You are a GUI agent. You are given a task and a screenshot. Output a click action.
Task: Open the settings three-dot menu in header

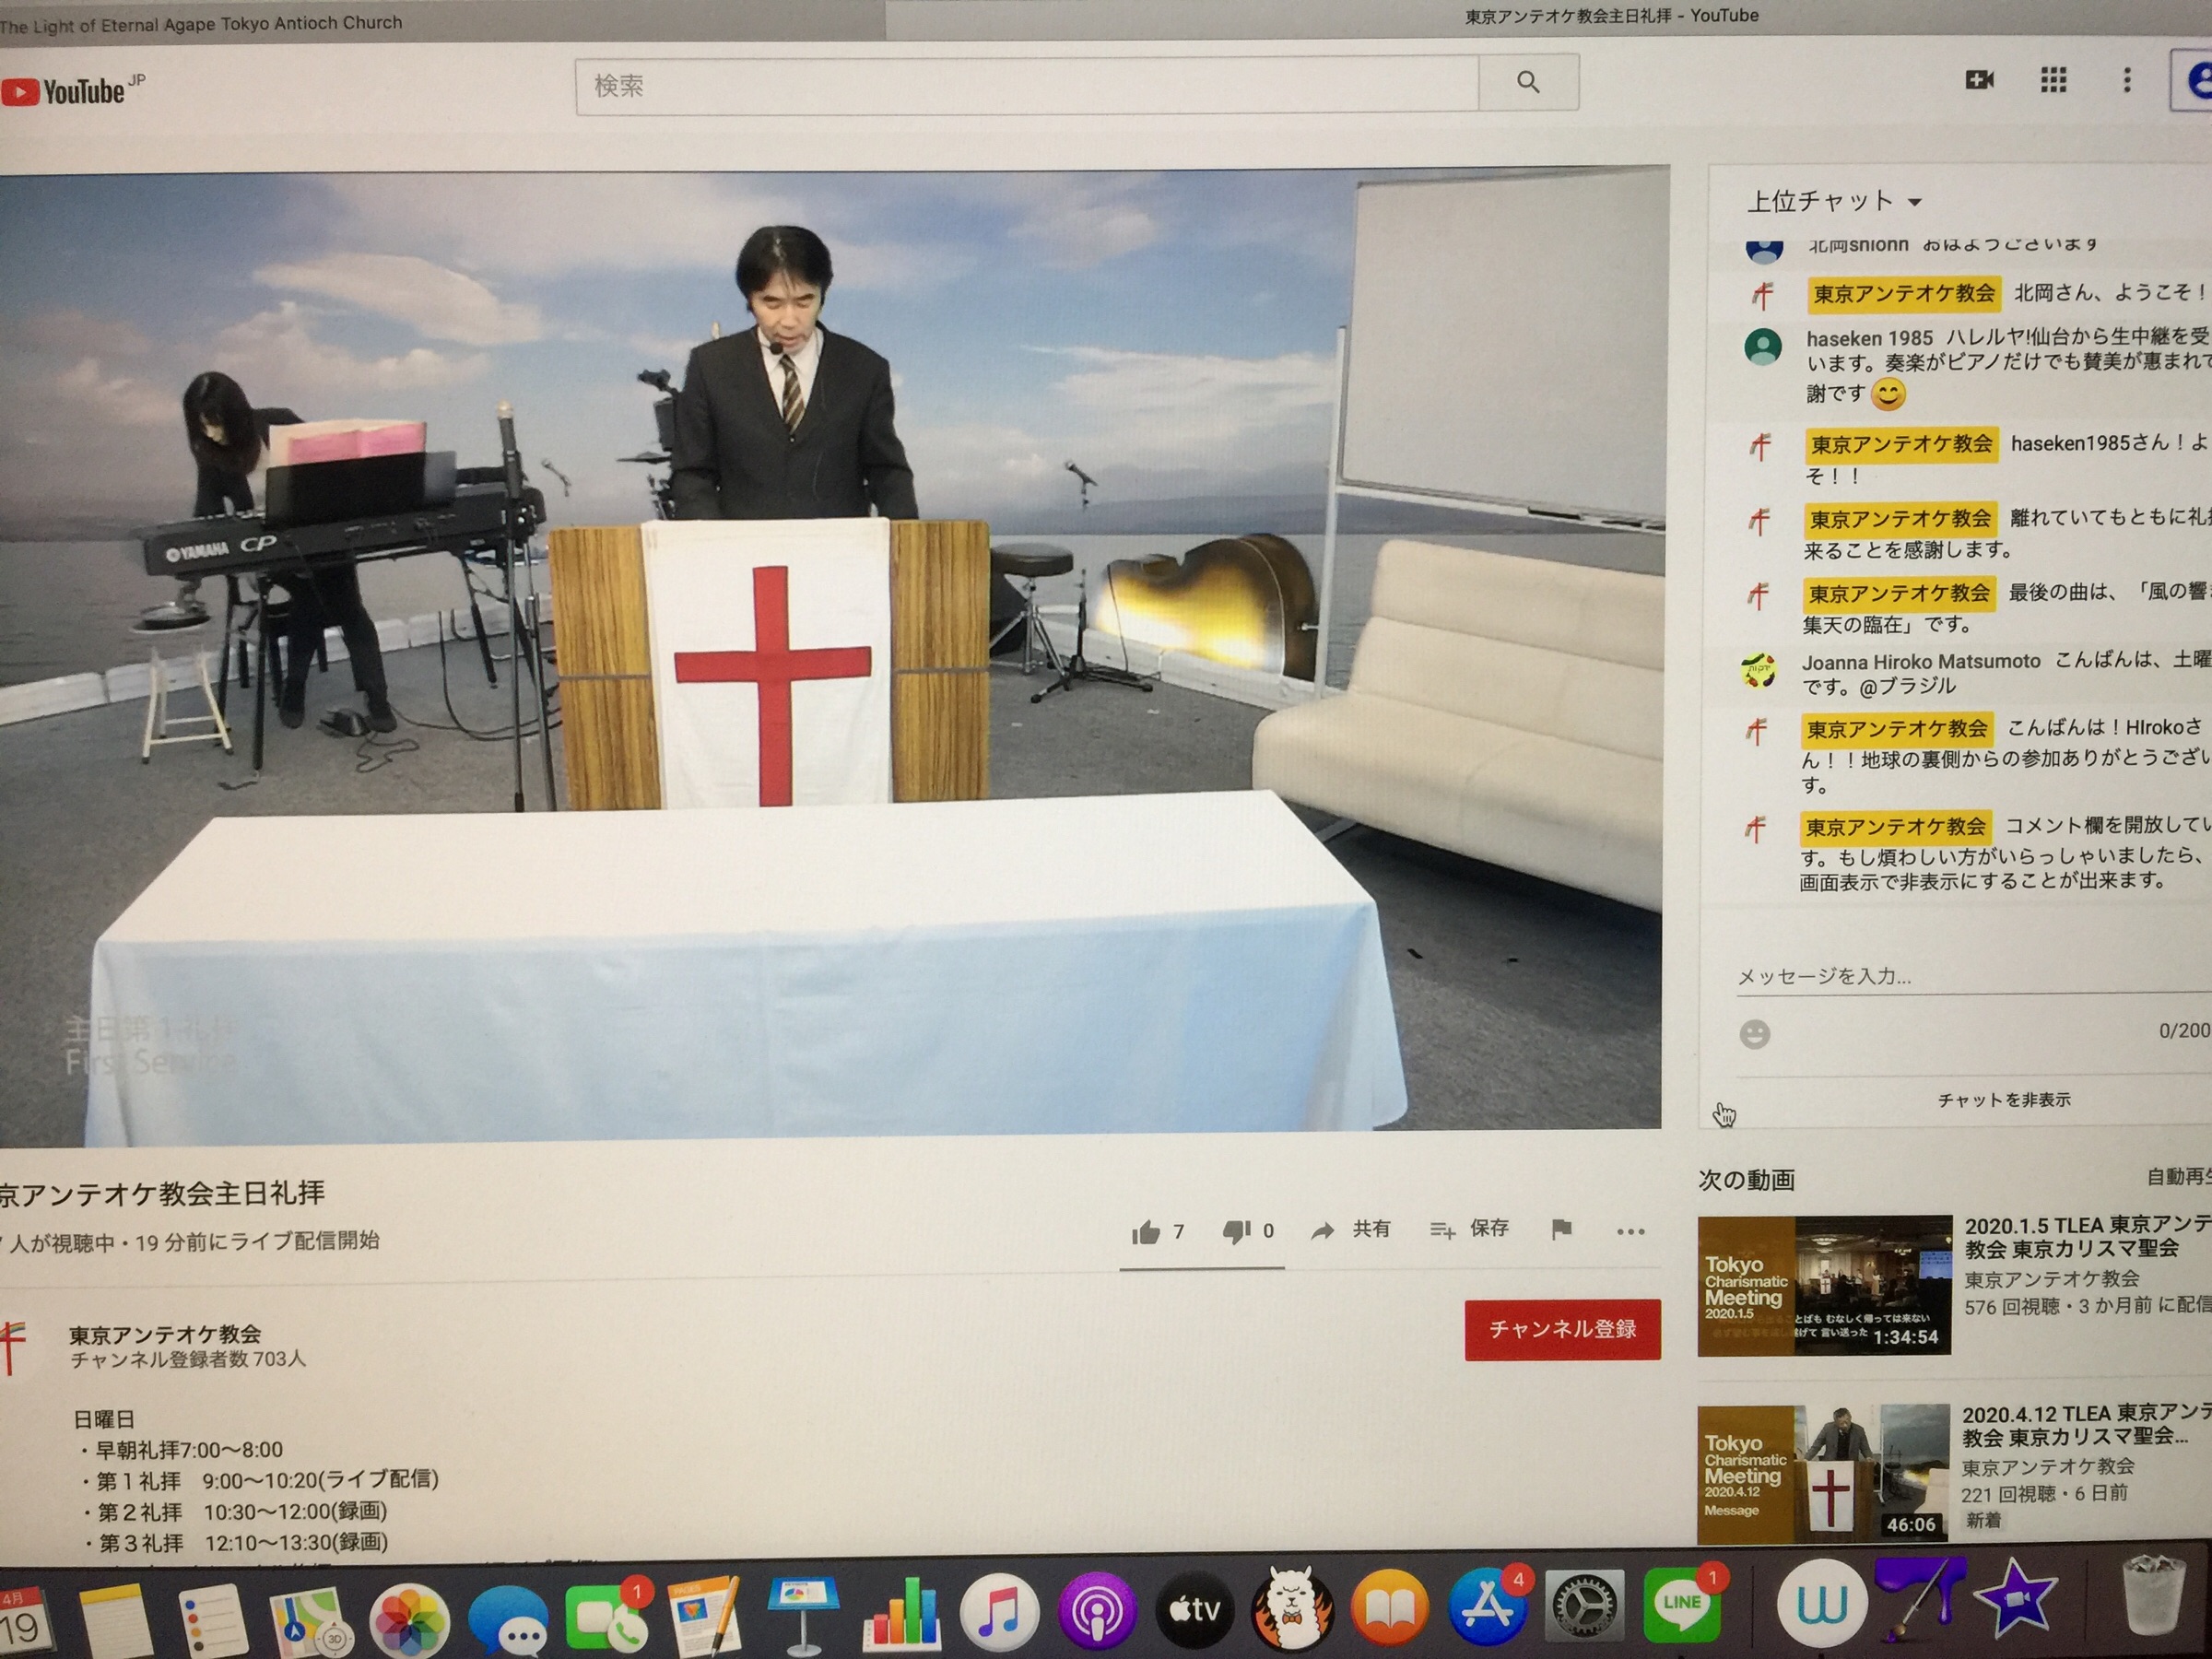(x=2127, y=80)
